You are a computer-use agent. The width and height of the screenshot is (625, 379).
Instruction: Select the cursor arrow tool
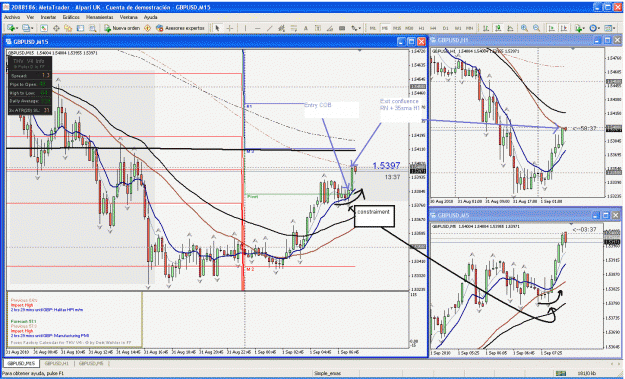click(x=217, y=28)
